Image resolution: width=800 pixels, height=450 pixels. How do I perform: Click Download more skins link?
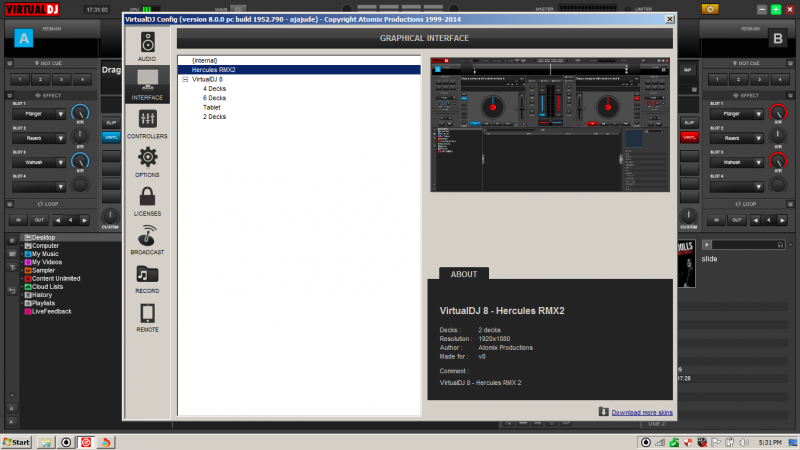coord(642,412)
